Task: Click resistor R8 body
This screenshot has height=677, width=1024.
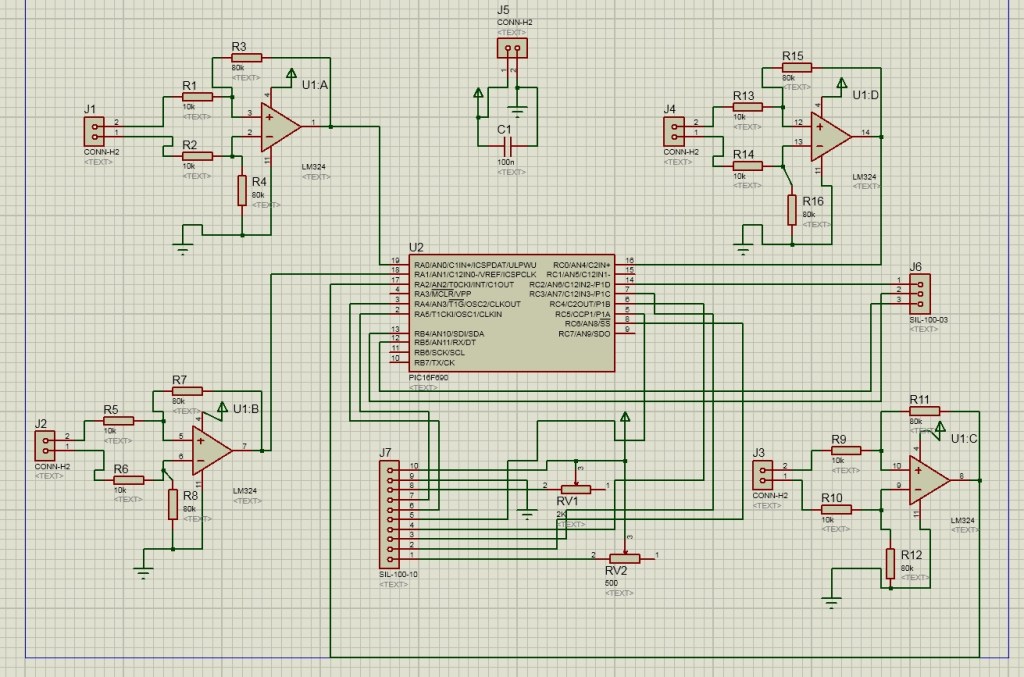Action: tap(173, 504)
